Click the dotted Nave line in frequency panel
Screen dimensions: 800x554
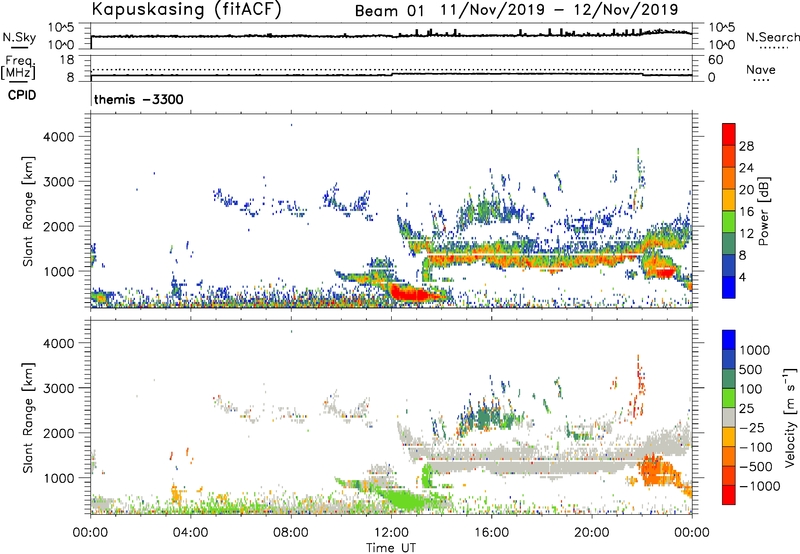(x=391, y=69)
